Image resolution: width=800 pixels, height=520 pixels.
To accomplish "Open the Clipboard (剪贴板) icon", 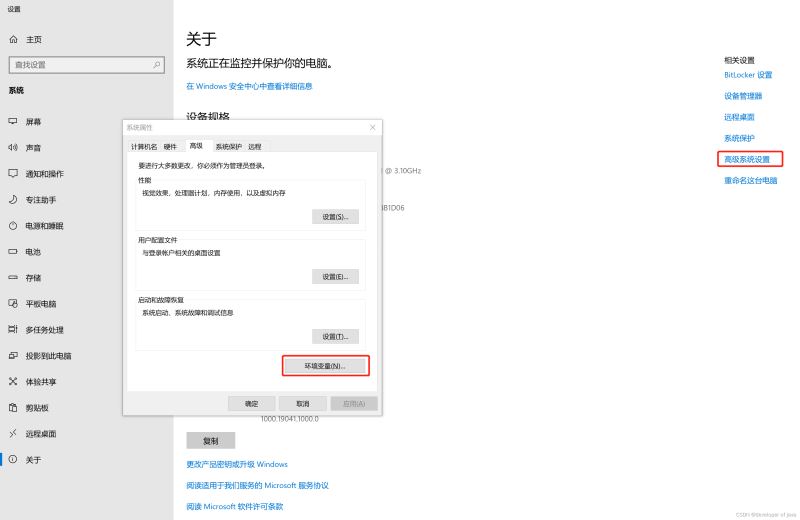I will 13,408.
